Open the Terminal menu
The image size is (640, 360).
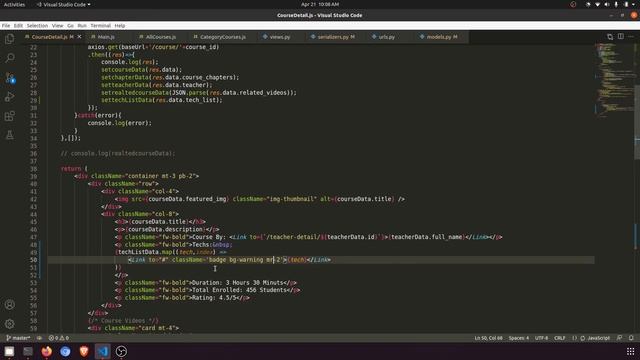(x=100, y=25)
